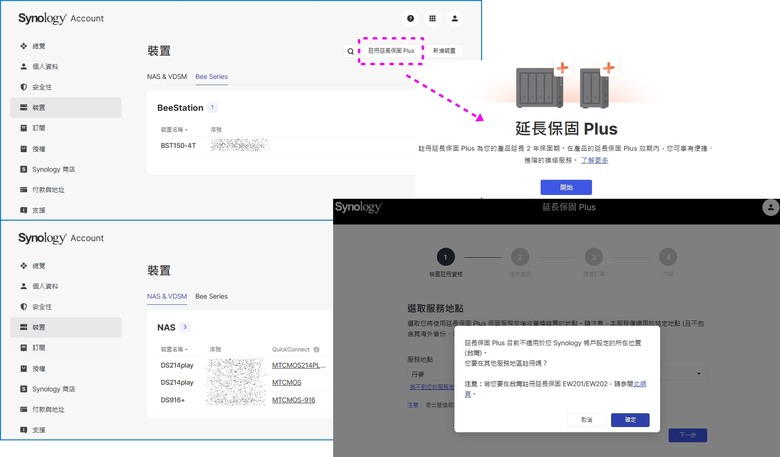Click the search magnifier icon beside 註冊延長保固 Plus
The width and height of the screenshot is (780, 457).
click(351, 51)
